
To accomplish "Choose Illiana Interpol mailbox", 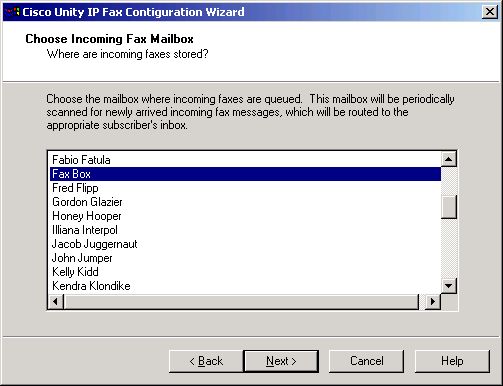I will click(x=245, y=230).
